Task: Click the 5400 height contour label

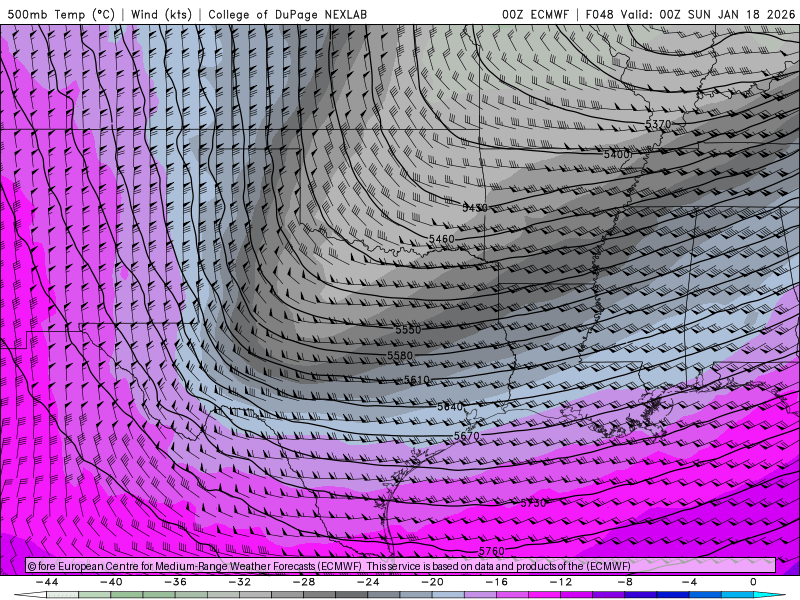Action: [616, 154]
